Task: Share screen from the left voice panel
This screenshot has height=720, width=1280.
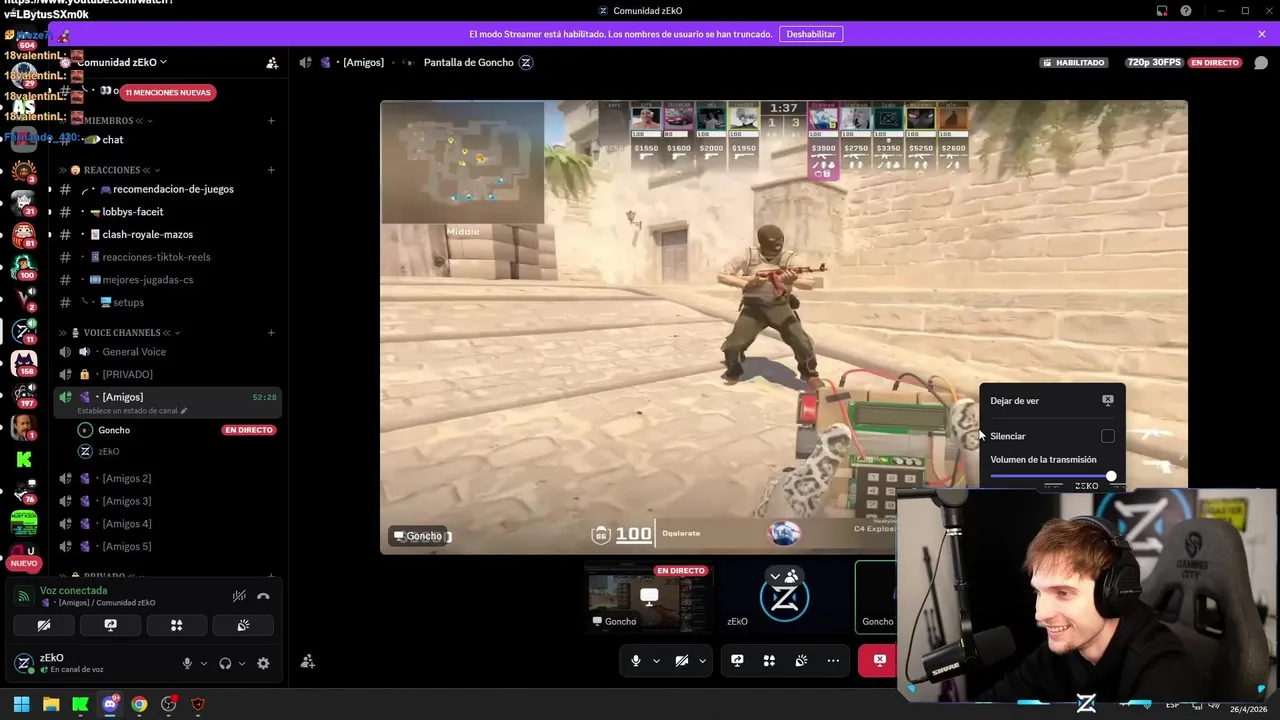Action: tap(110, 625)
